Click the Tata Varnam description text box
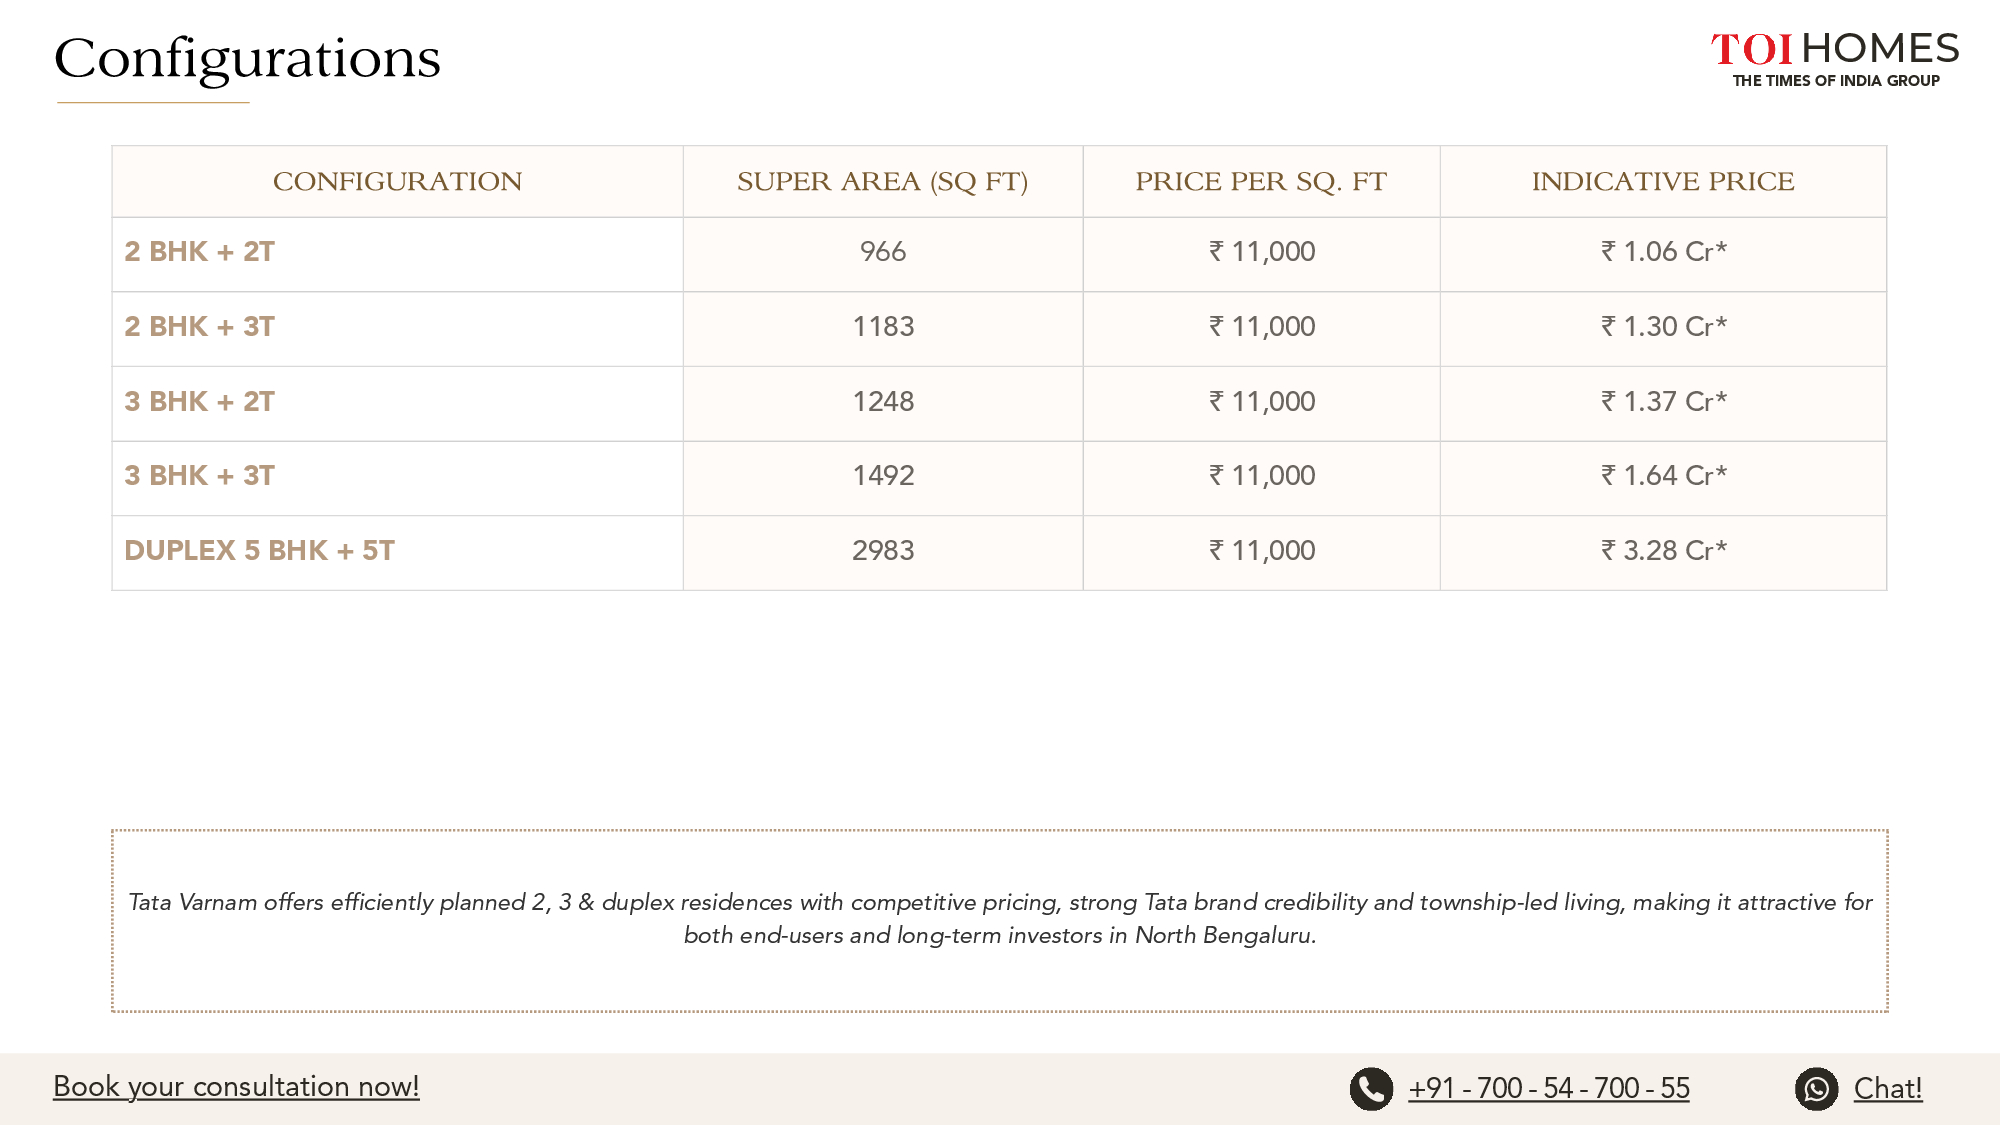2000x1125 pixels. (1000, 920)
